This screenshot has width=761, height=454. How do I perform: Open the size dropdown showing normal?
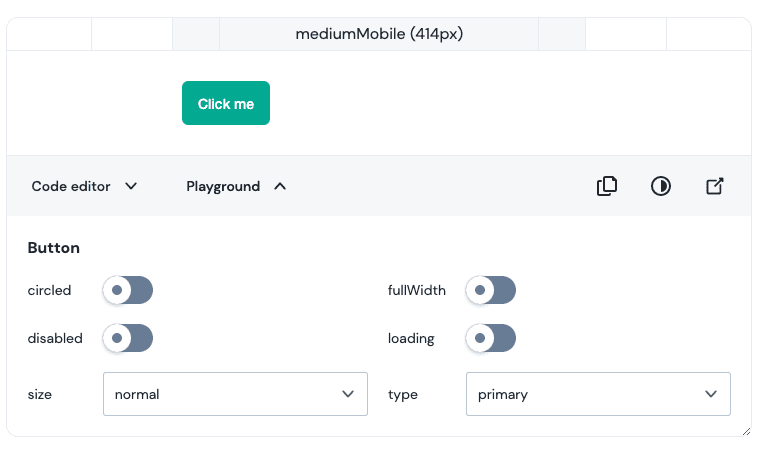[x=235, y=394]
